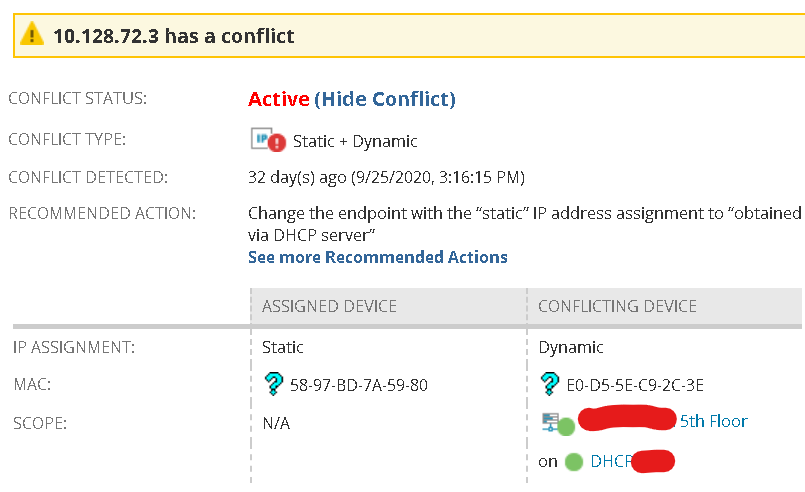Click the red Active status text
Screen dimensions: 805x492
(279, 99)
